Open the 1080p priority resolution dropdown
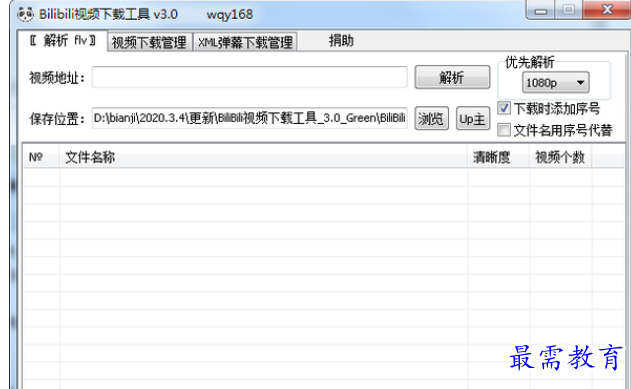 tap(555, 83)
